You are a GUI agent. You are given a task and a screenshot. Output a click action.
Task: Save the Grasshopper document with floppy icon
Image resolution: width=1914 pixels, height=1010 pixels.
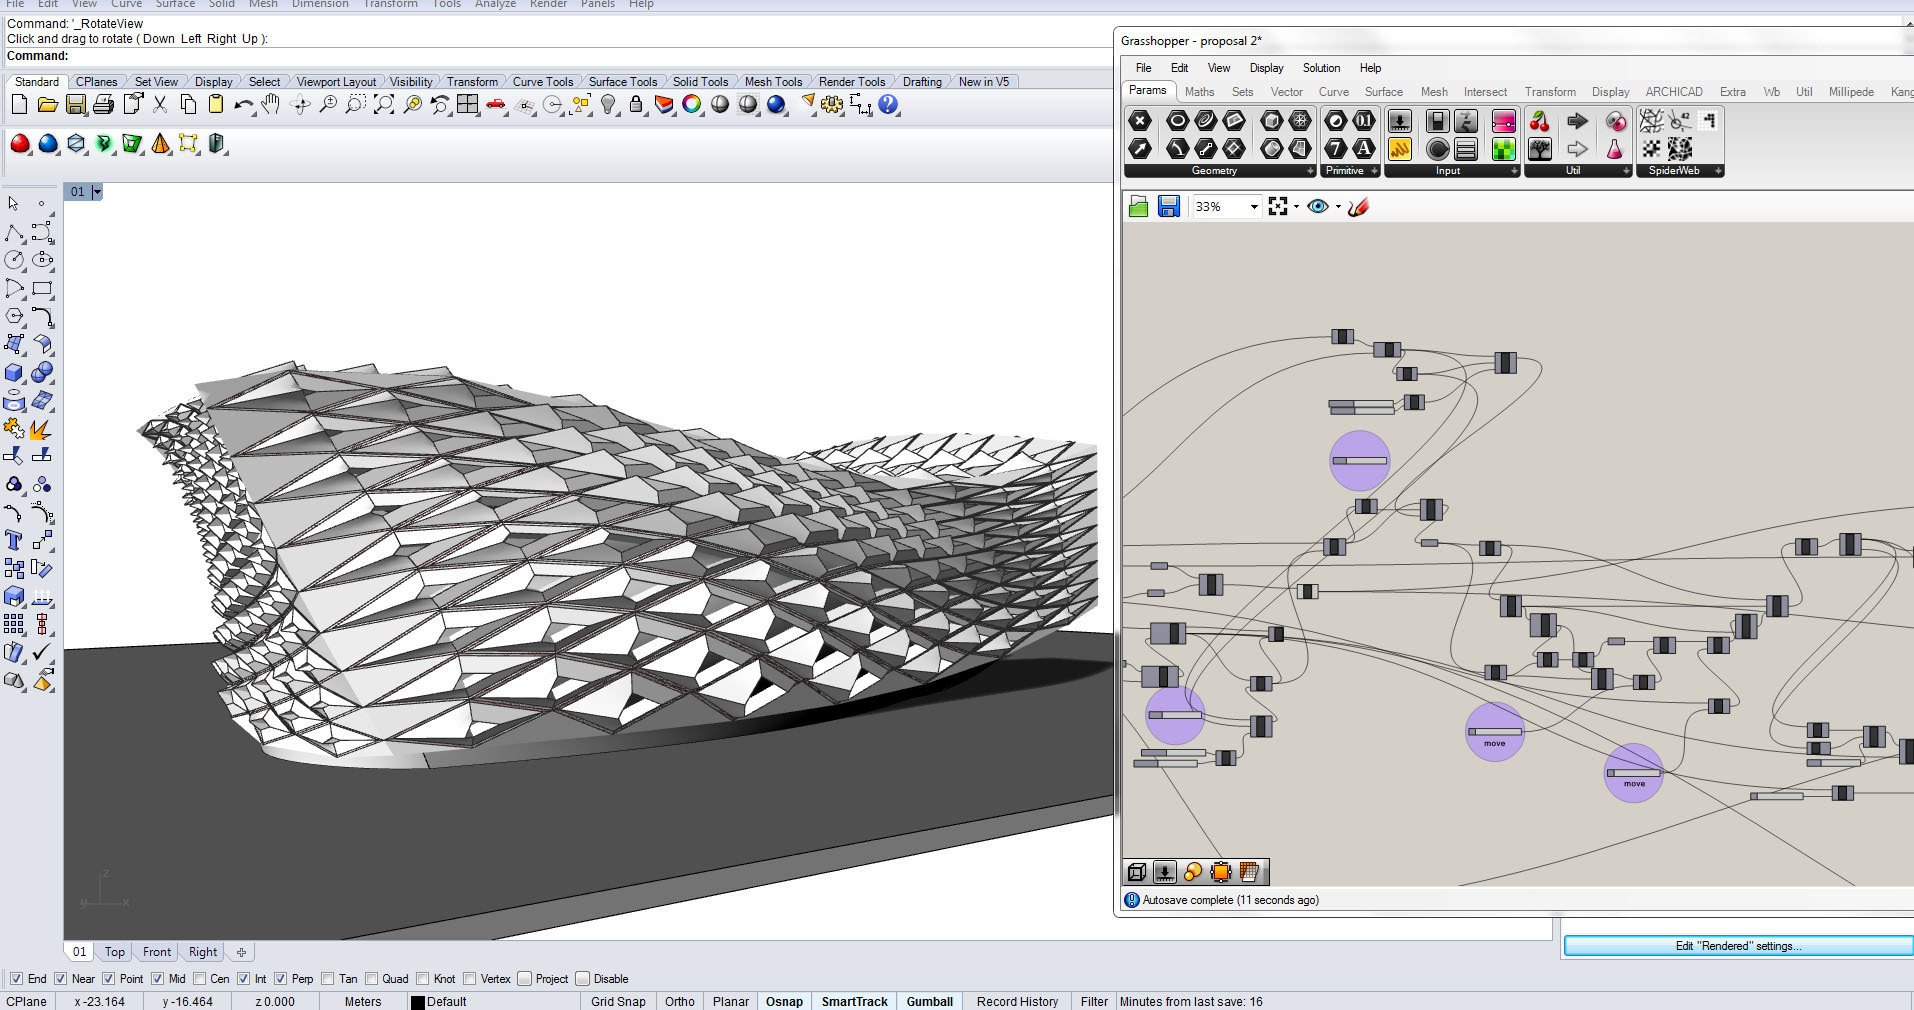[1168, 207]
